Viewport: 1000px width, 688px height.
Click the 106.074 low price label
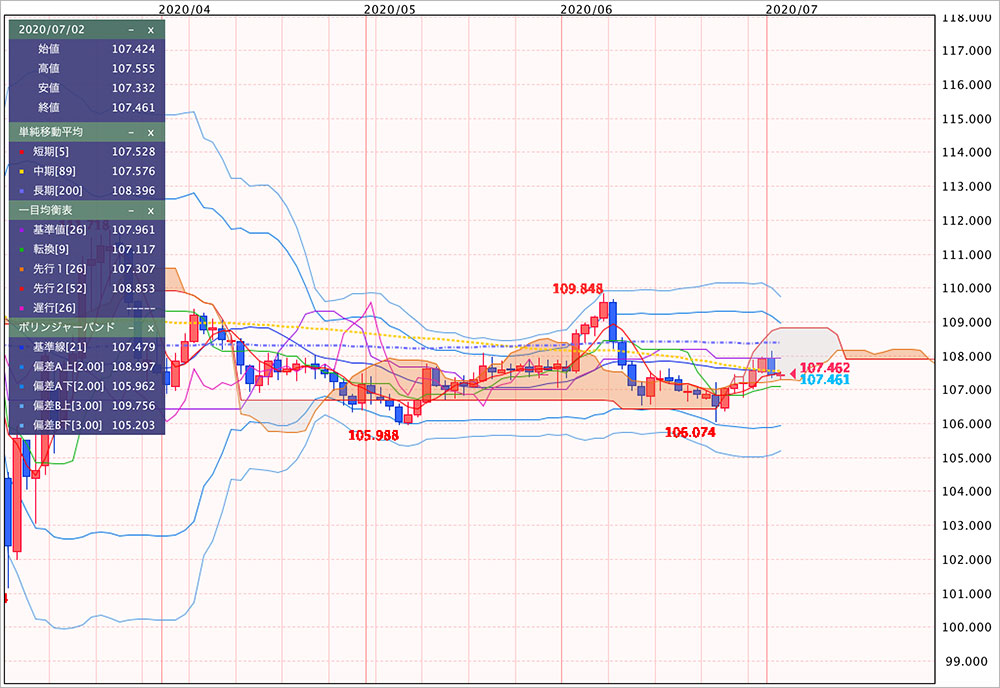point(690,432)
